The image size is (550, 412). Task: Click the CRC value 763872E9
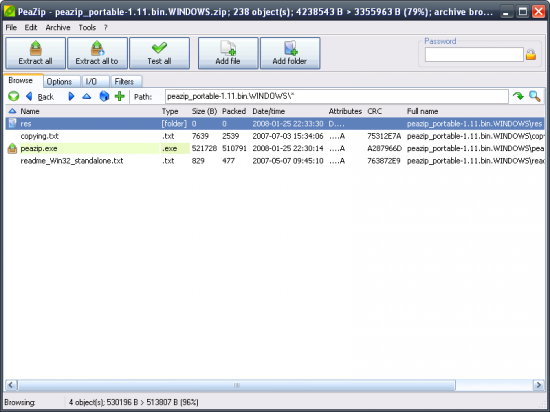point(384,161)
